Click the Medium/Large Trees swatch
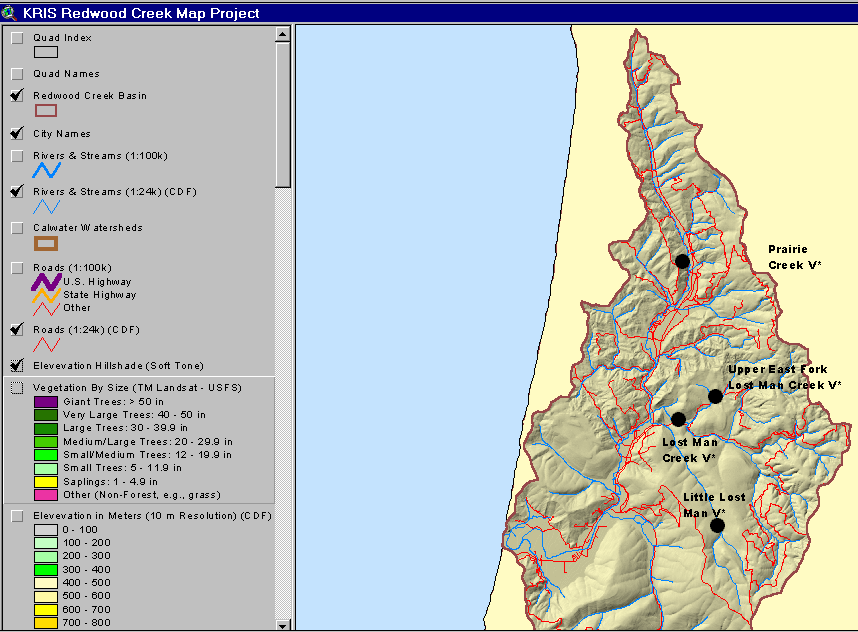This screenshot has height=632, width=858. click(x=46, y=442)
